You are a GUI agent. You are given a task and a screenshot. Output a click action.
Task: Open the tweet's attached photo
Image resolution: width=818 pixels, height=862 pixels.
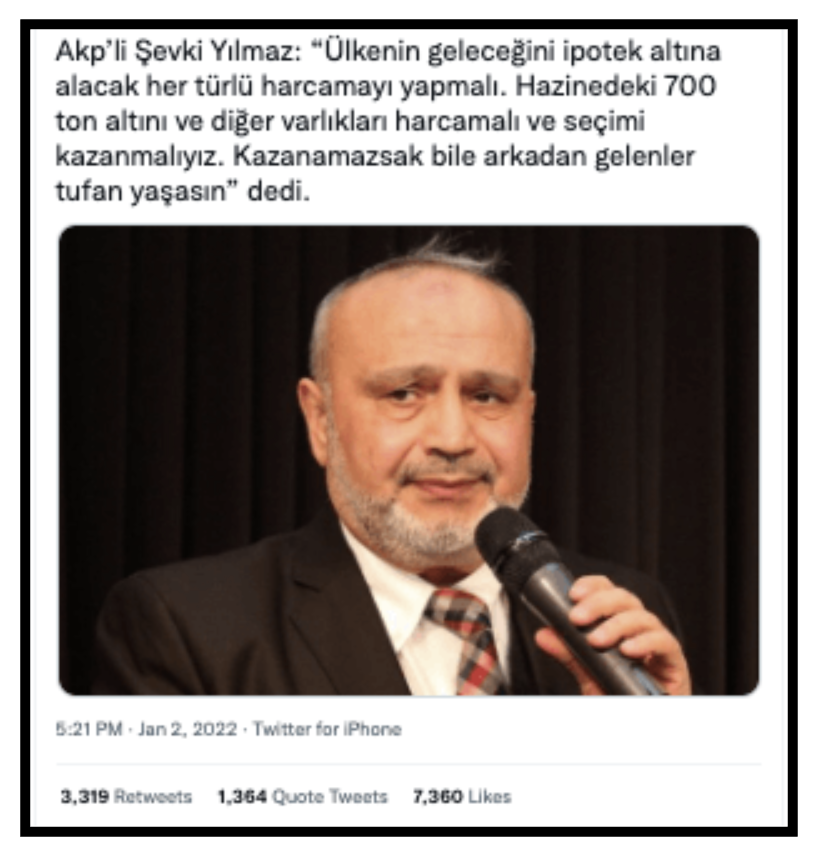(x=409, y=460)
